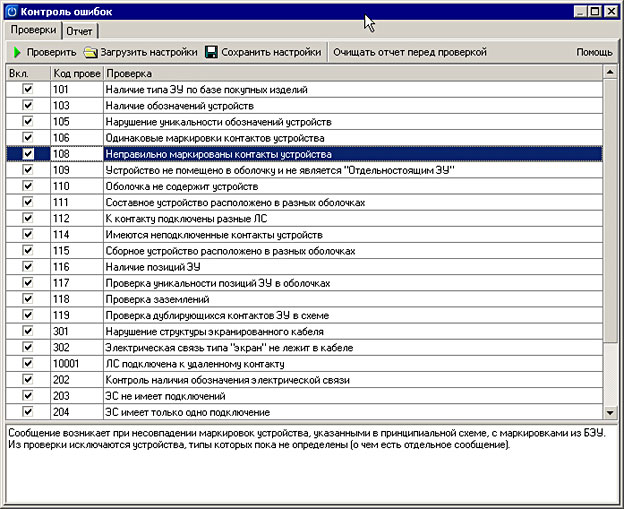Screen dimensions: 624x509
Task: Toggle checkbox of selected row 108
Action: 28,154
